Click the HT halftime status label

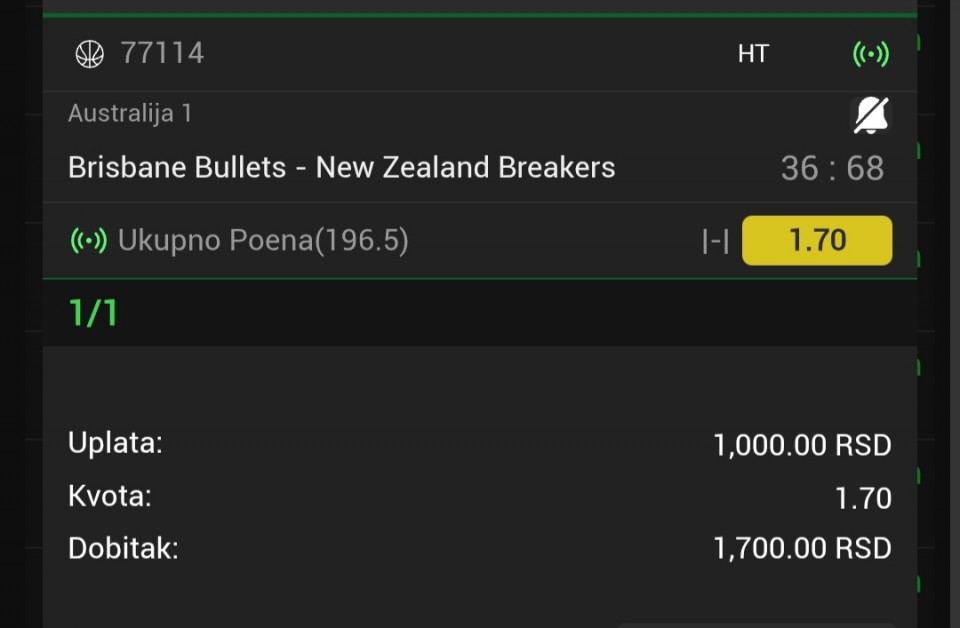[x=753, y=54]
